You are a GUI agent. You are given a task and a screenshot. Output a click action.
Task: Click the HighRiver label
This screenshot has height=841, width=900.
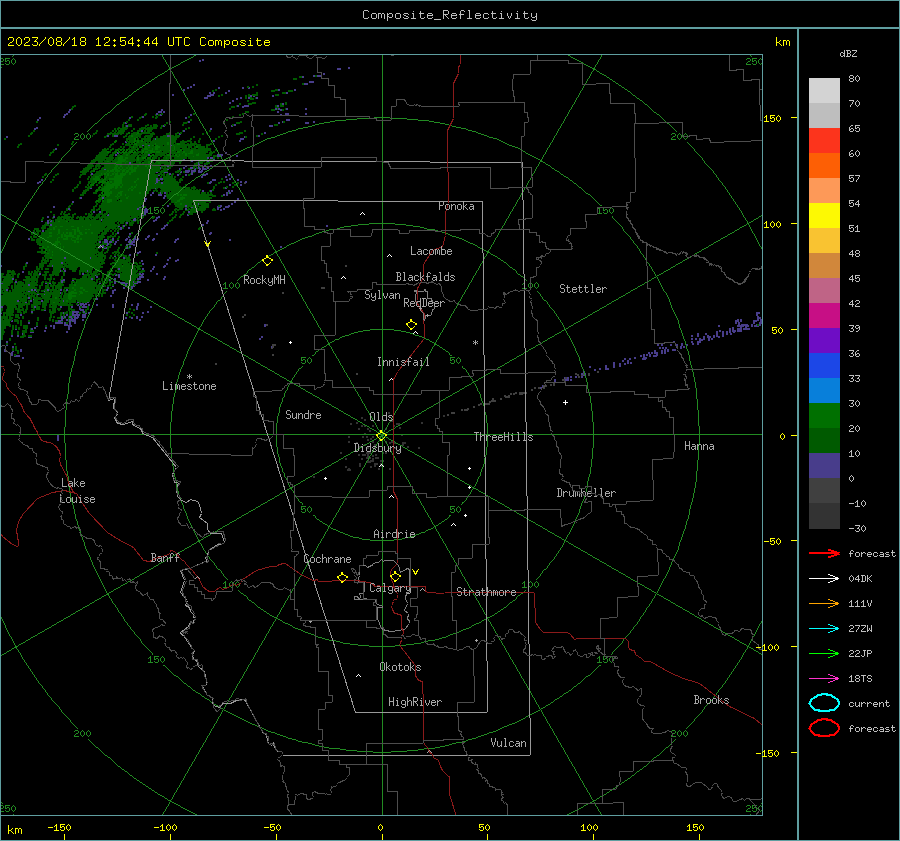[x=415, y=702]
